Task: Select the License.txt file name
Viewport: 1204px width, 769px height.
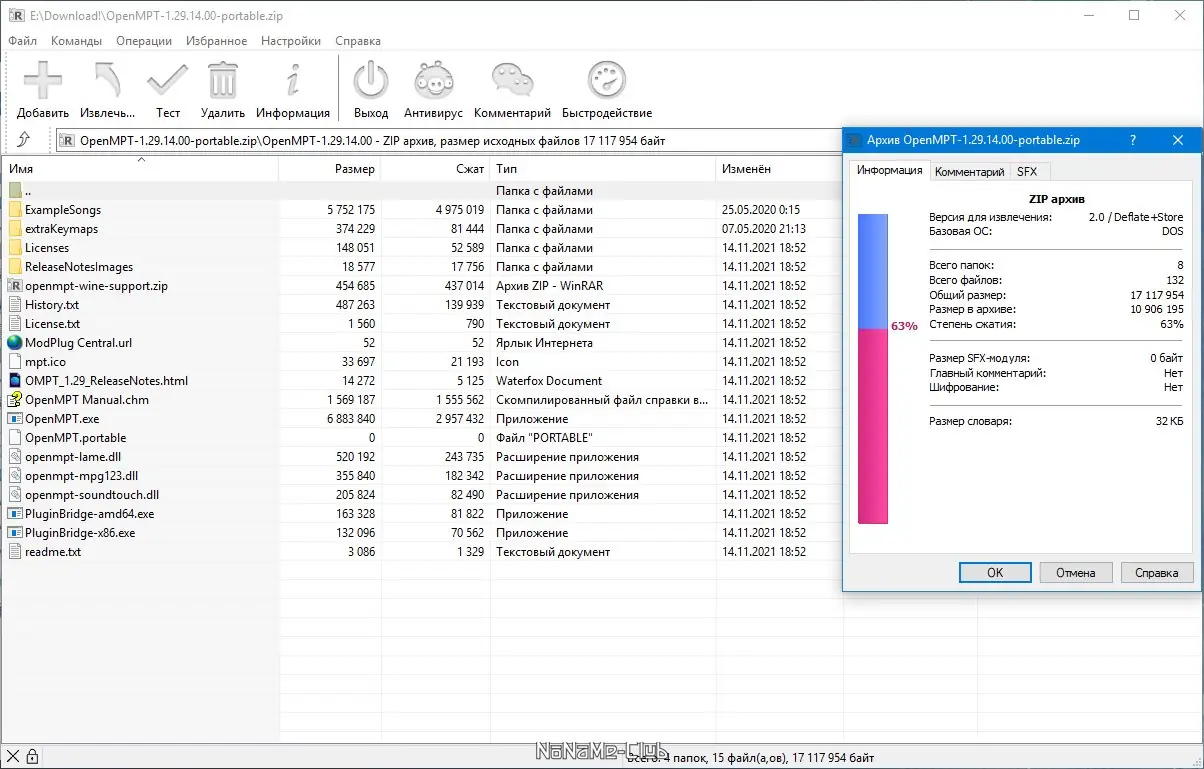Action: pos(52,324)
